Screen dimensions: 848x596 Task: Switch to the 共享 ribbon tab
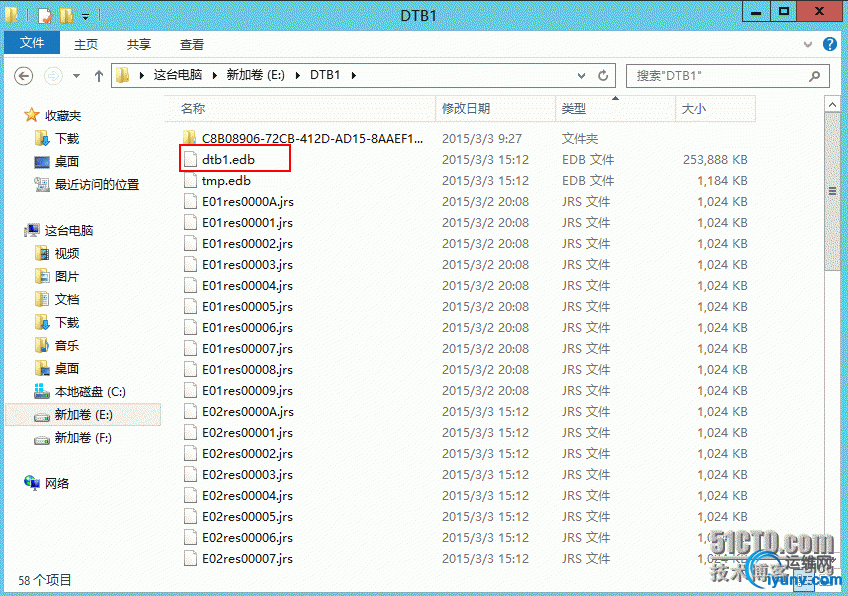click(139, 44)
